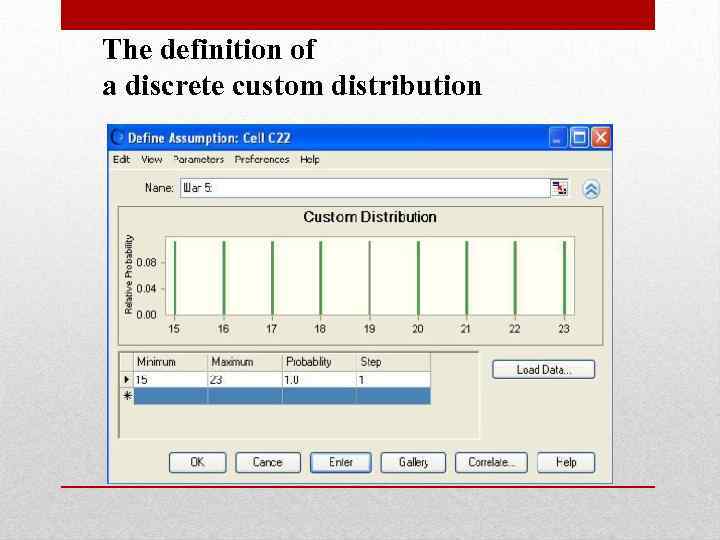Click the Minimum column header
The height and width of the screenshot is (540, 720).
pyautogui.click(x=170, y=362)
